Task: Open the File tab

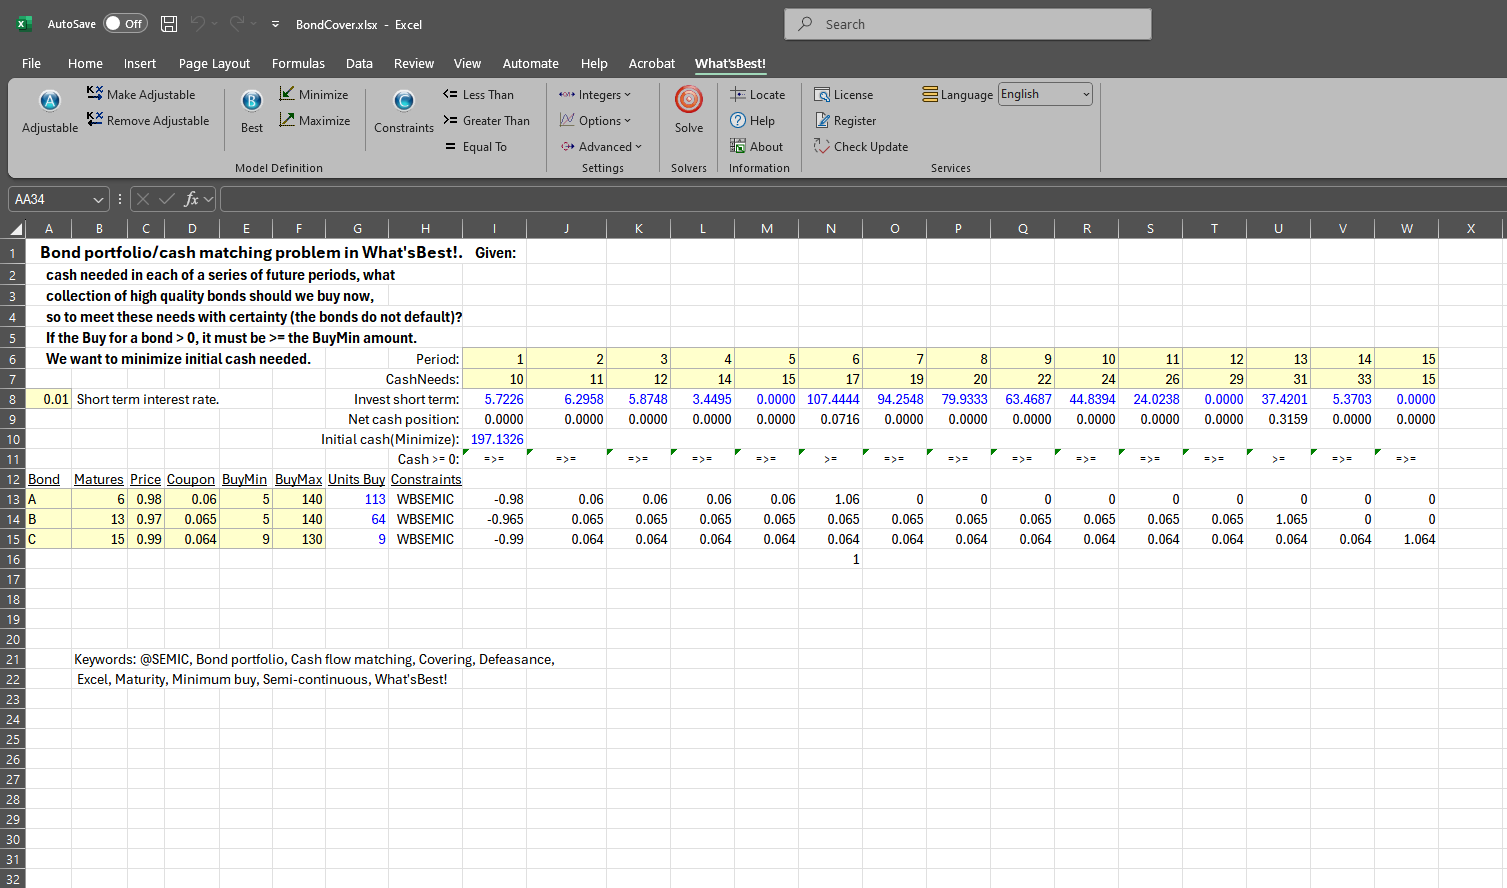Action: pos(31,63)
